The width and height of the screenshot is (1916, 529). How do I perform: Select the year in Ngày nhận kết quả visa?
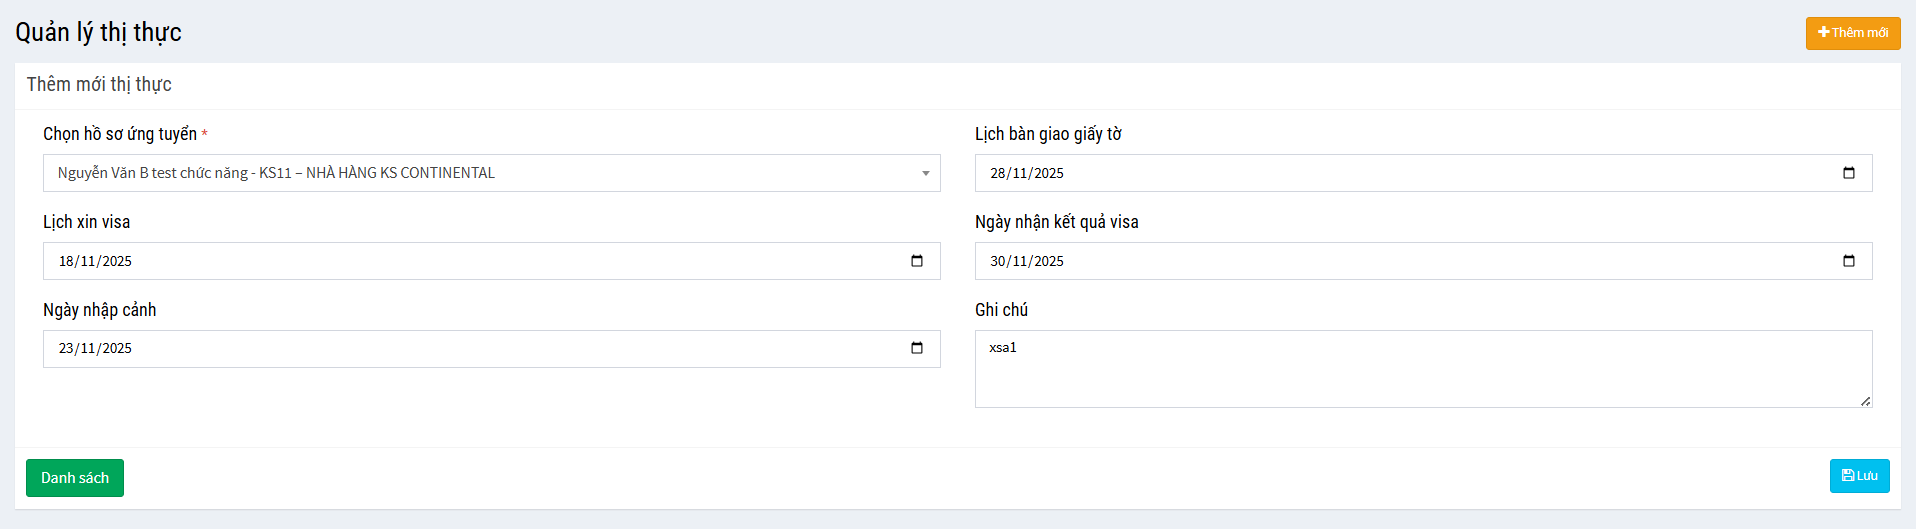1049,262
